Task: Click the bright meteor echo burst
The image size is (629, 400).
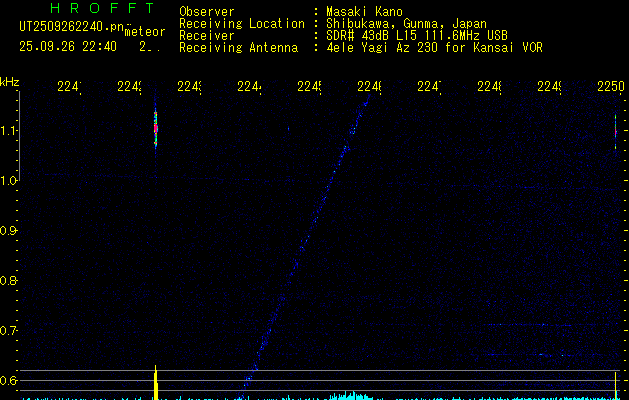Action: [156, 129]
